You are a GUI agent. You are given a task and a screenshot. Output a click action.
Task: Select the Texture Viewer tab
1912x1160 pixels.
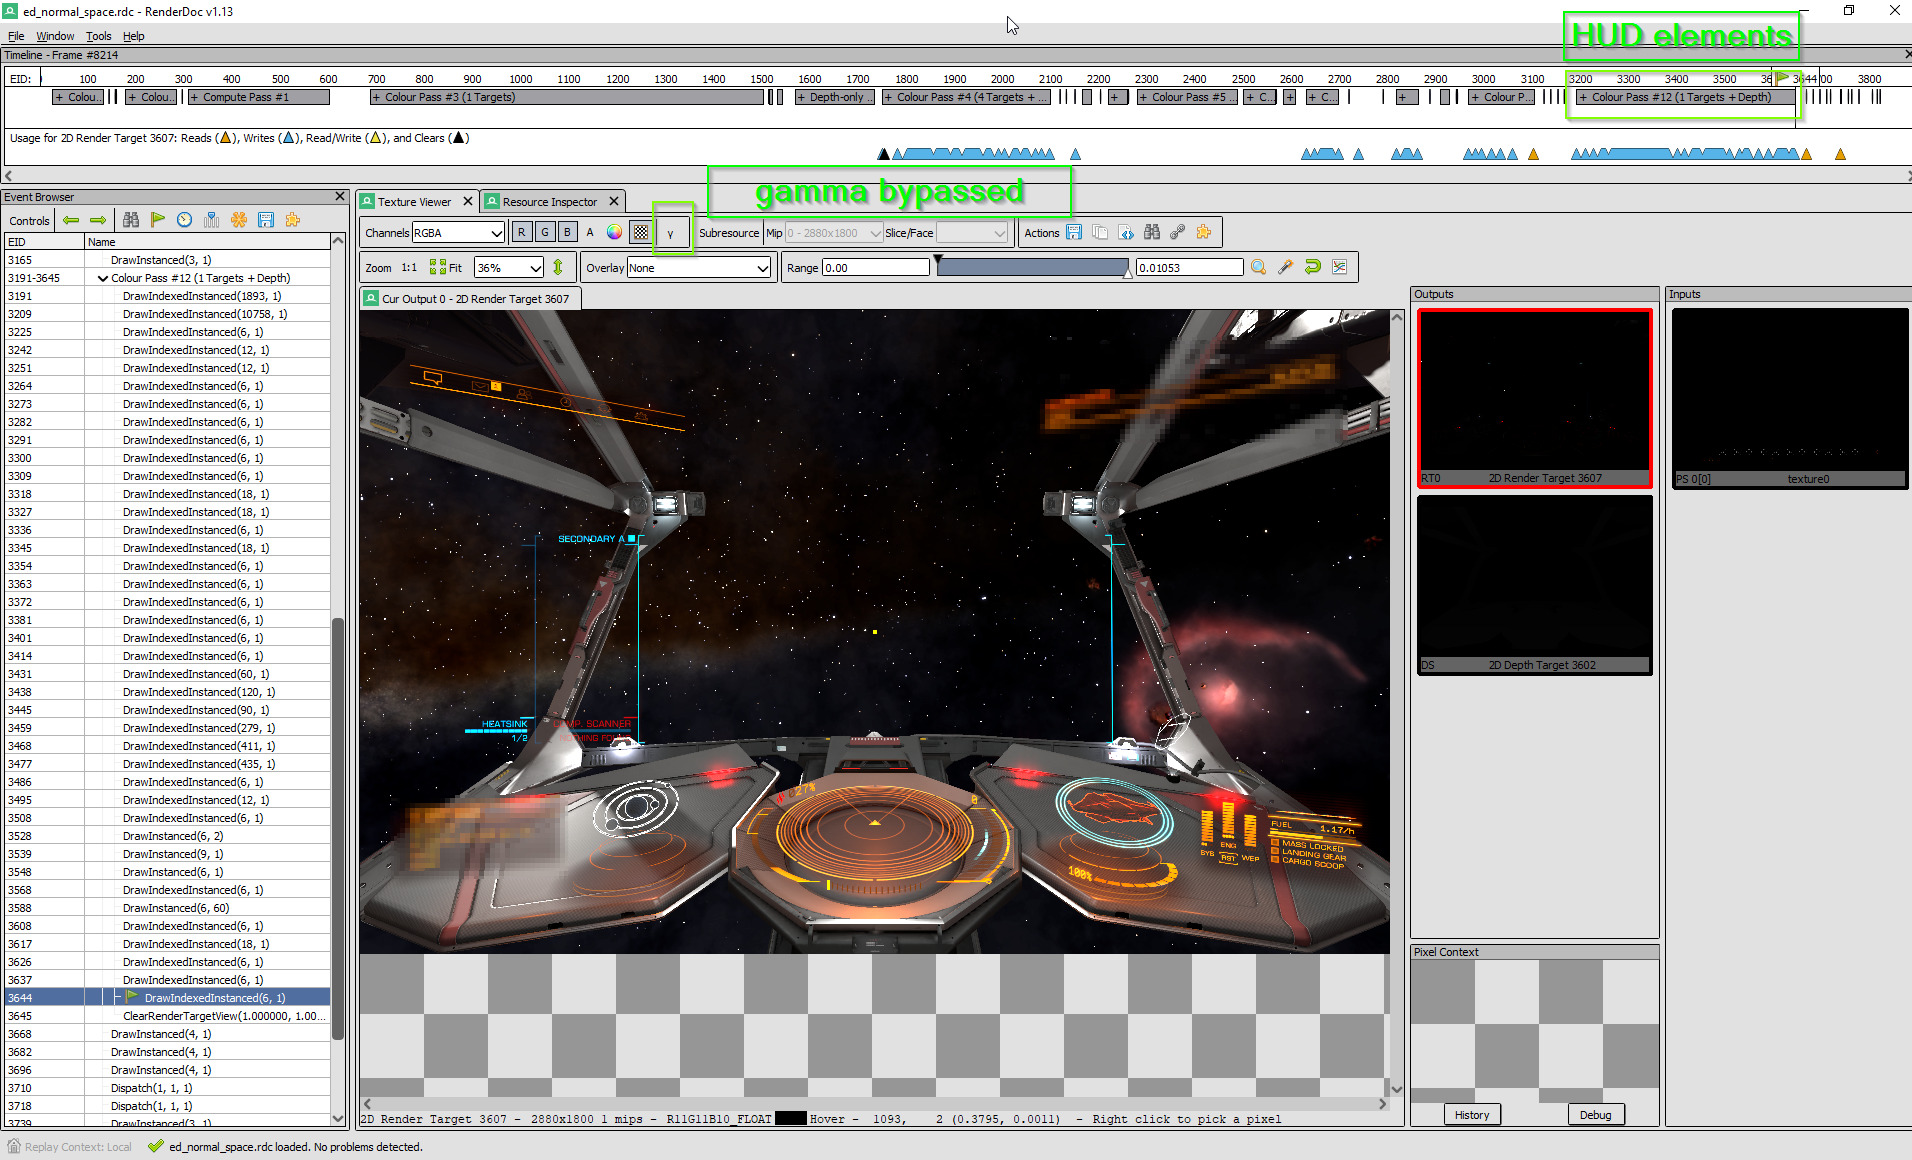[x=414, y=201]
